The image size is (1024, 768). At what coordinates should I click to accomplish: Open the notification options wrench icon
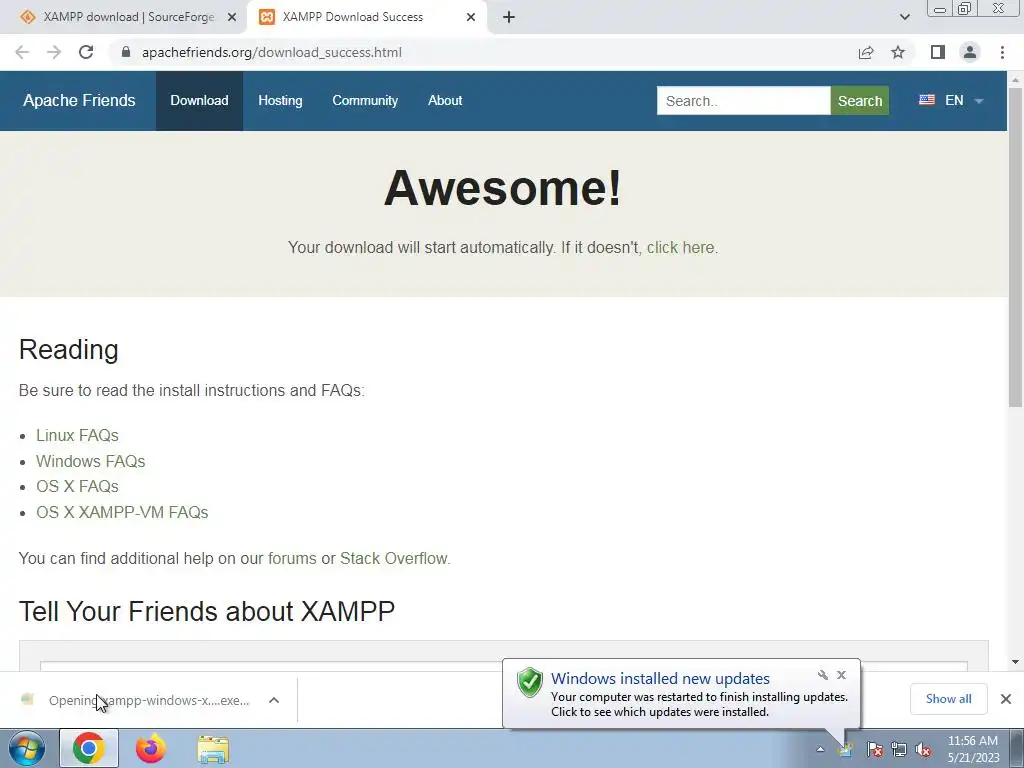point(823,675)
